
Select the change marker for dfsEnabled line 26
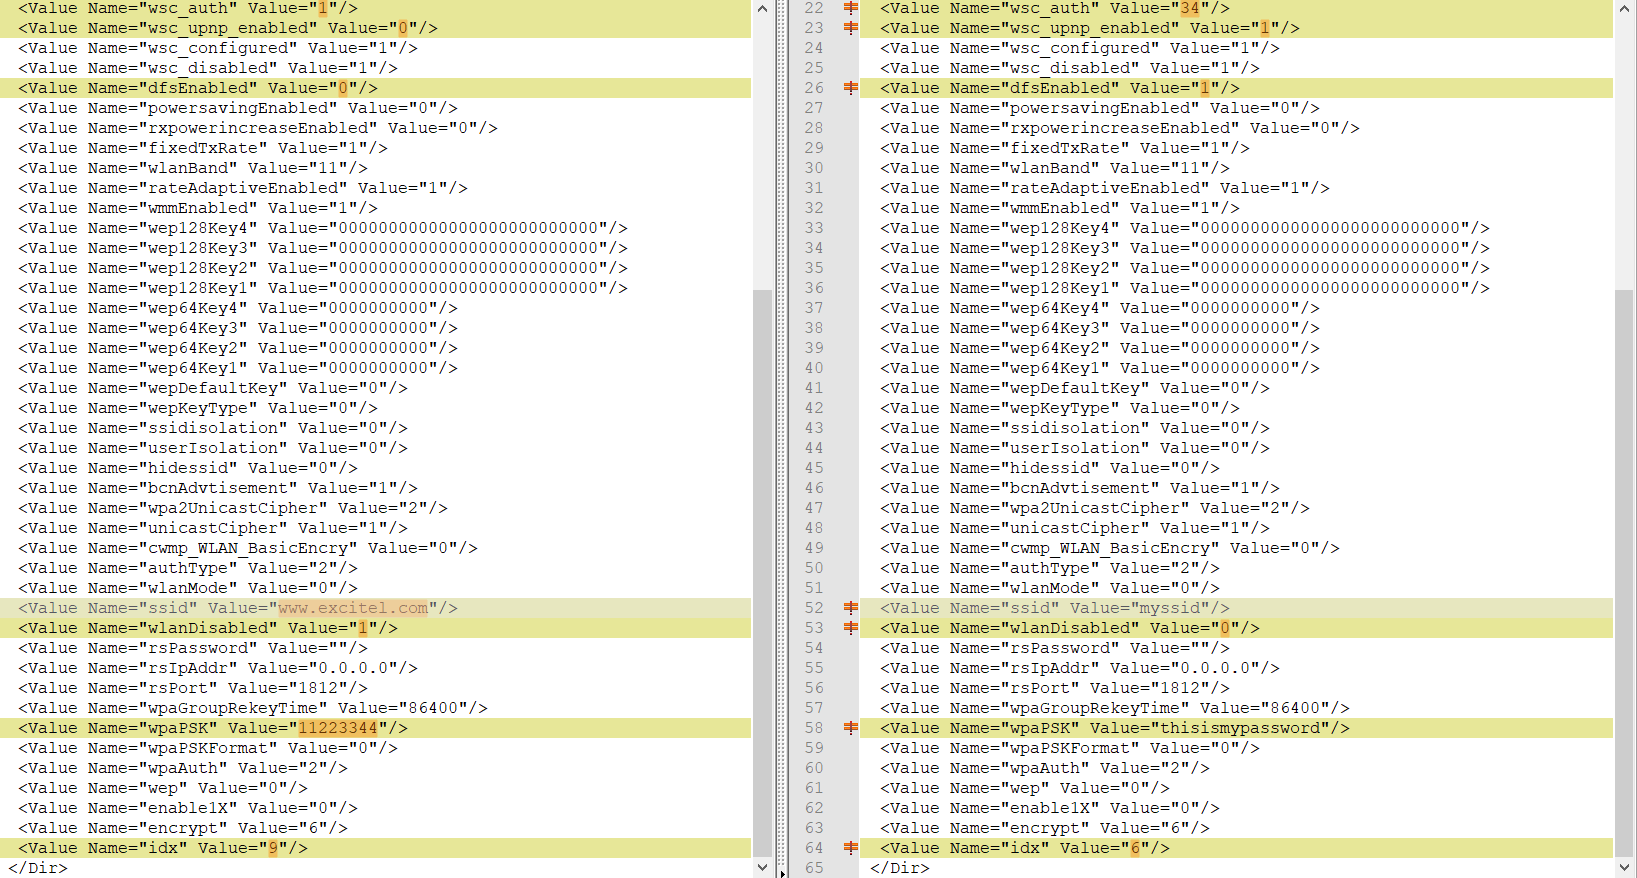(850, 88)
